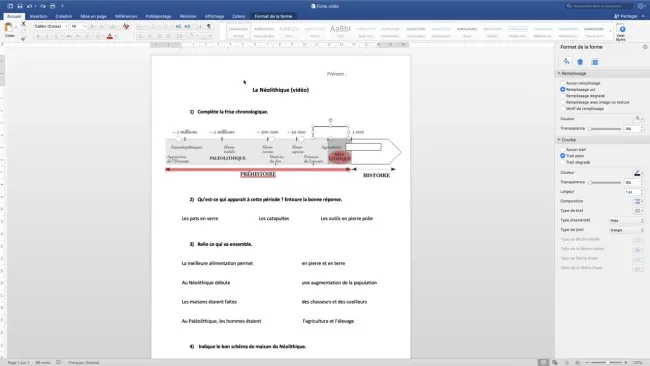Open the Mise en page tab
Screen dimensions: 650x366
point(93,16)
